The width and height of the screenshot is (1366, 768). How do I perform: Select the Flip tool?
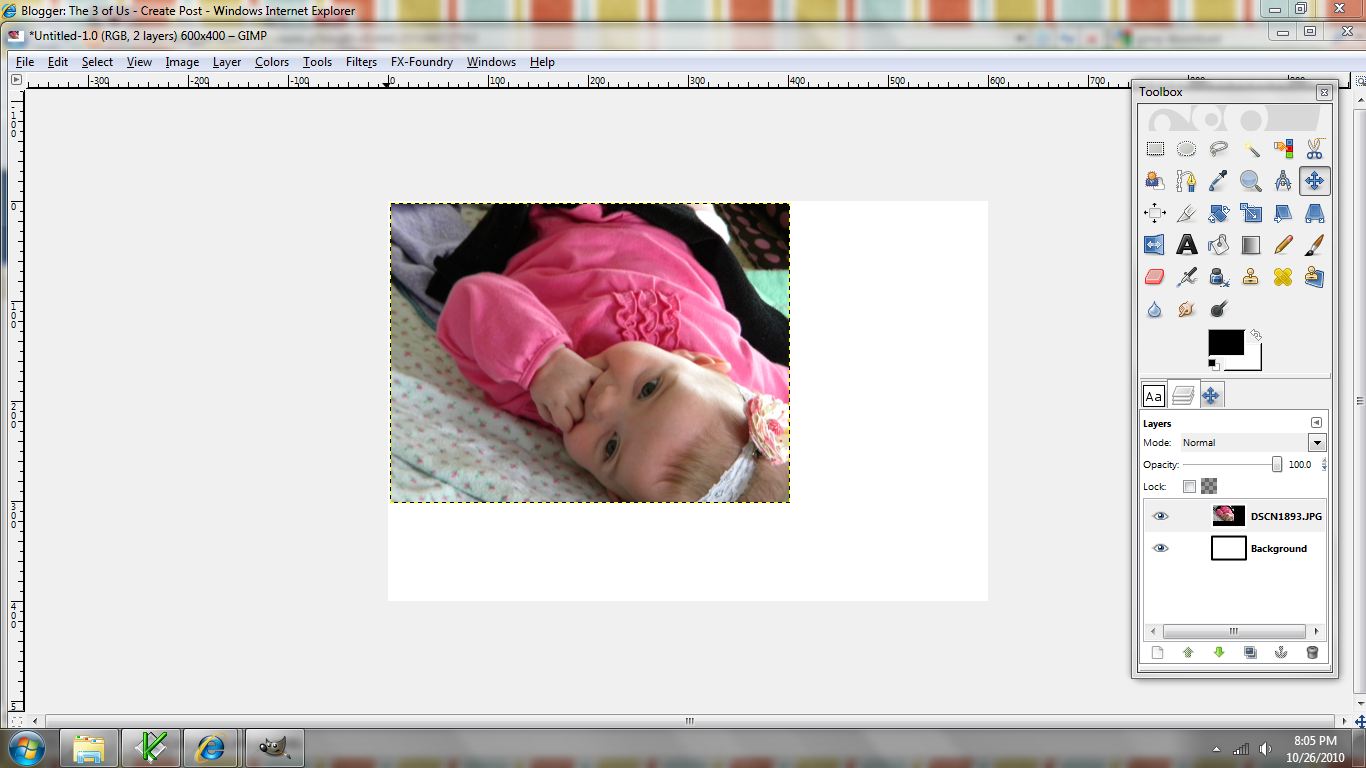(x=1155, y=245)
